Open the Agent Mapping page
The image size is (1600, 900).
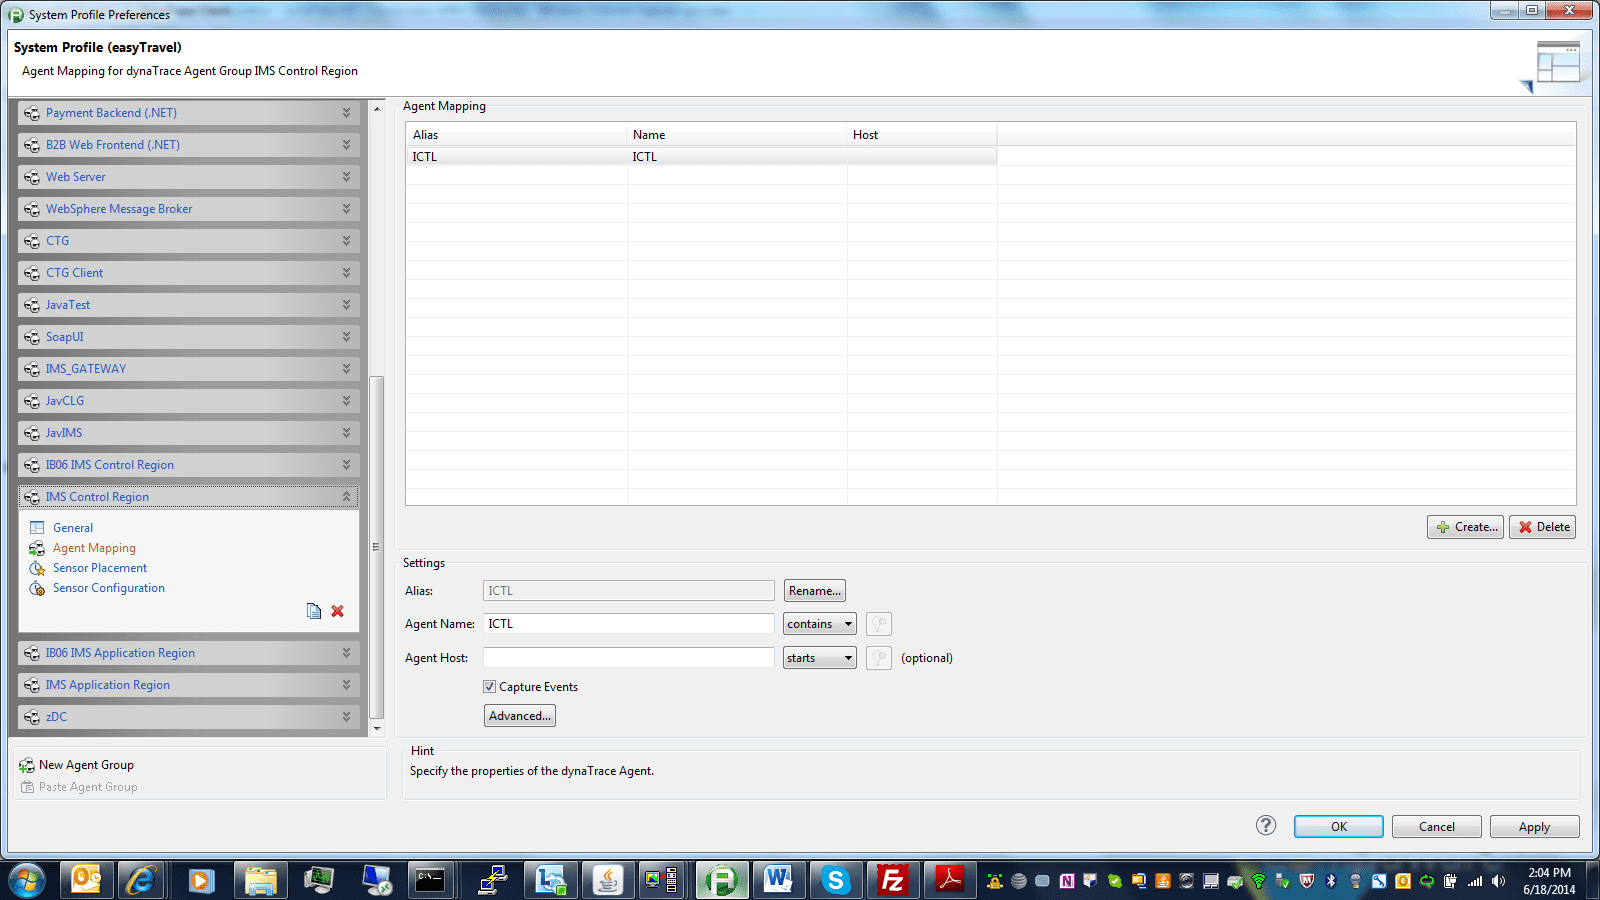click(x=94, y=548)
